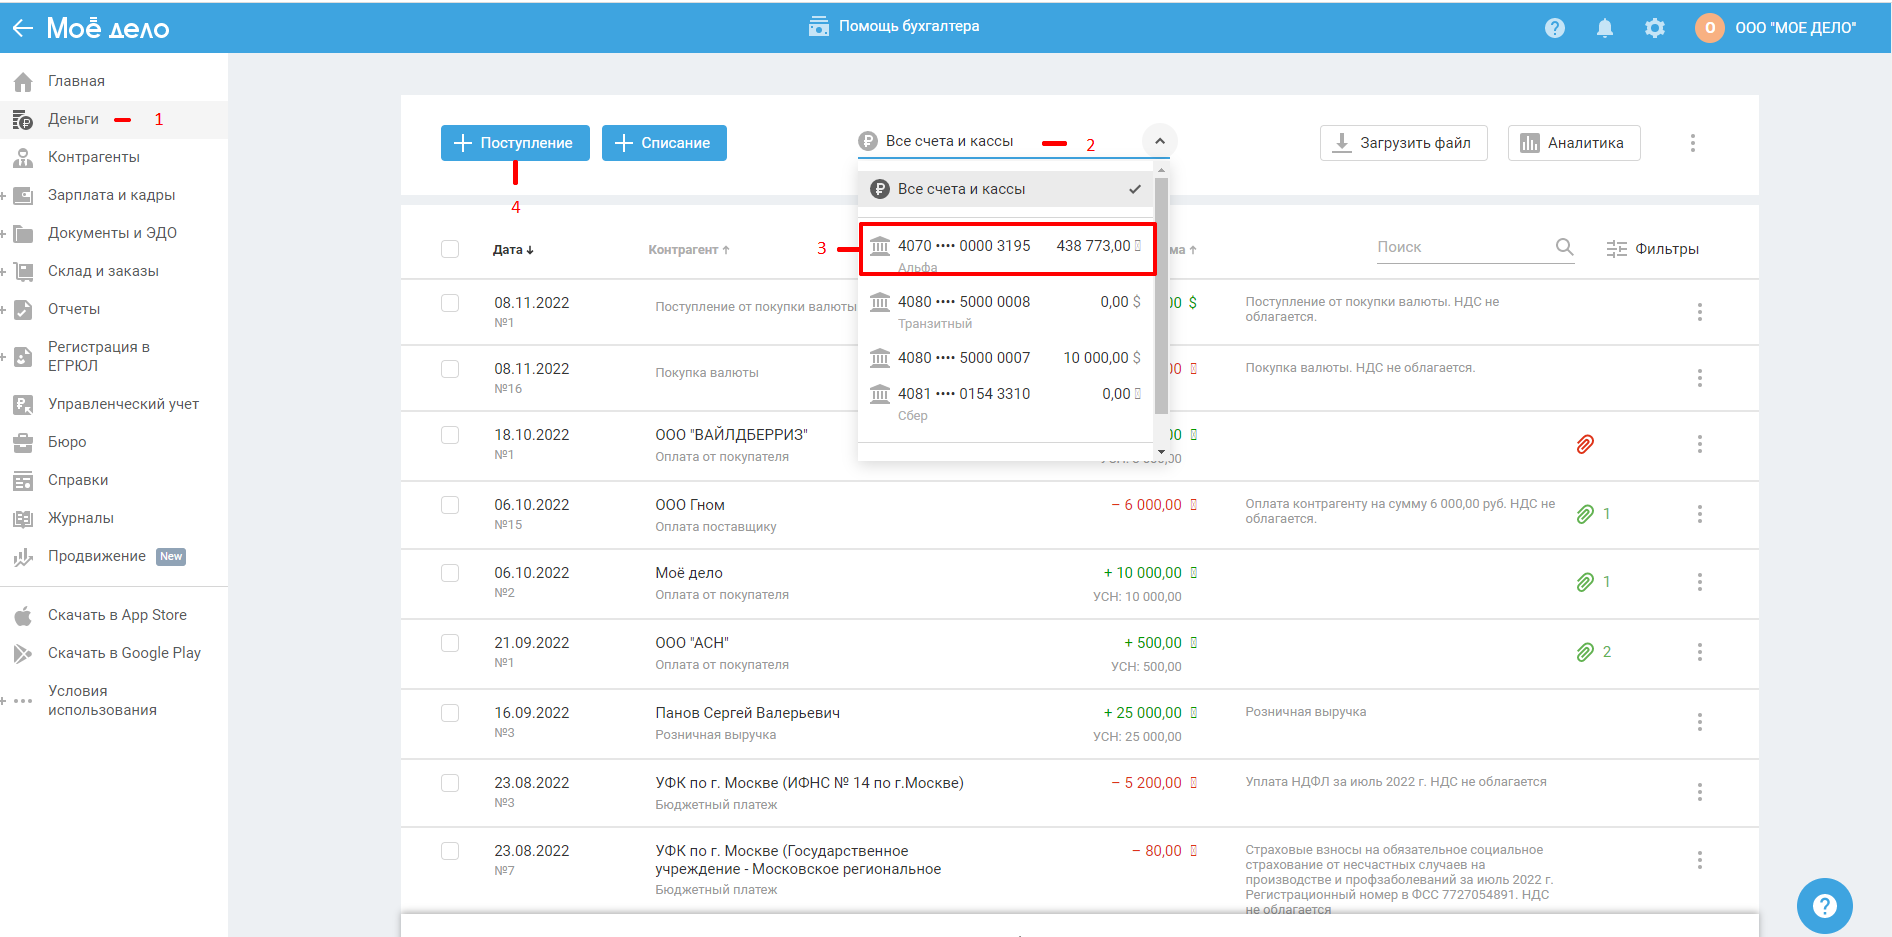The width and height of the screenshot is (1892, 937).
Task: Check the ООО "ВАЙЛДБЕРРИЗ" row checkbox
Action: point(450,435)
